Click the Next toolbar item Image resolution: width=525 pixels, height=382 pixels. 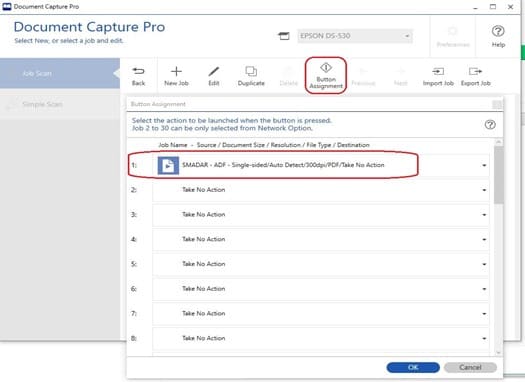[x=400, y=76]
